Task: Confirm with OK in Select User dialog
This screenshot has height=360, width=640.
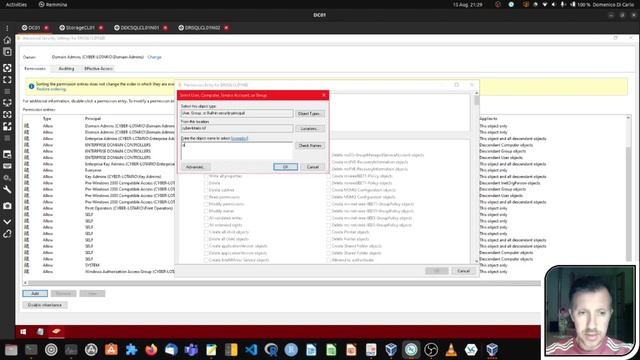Action: point(285,167)
